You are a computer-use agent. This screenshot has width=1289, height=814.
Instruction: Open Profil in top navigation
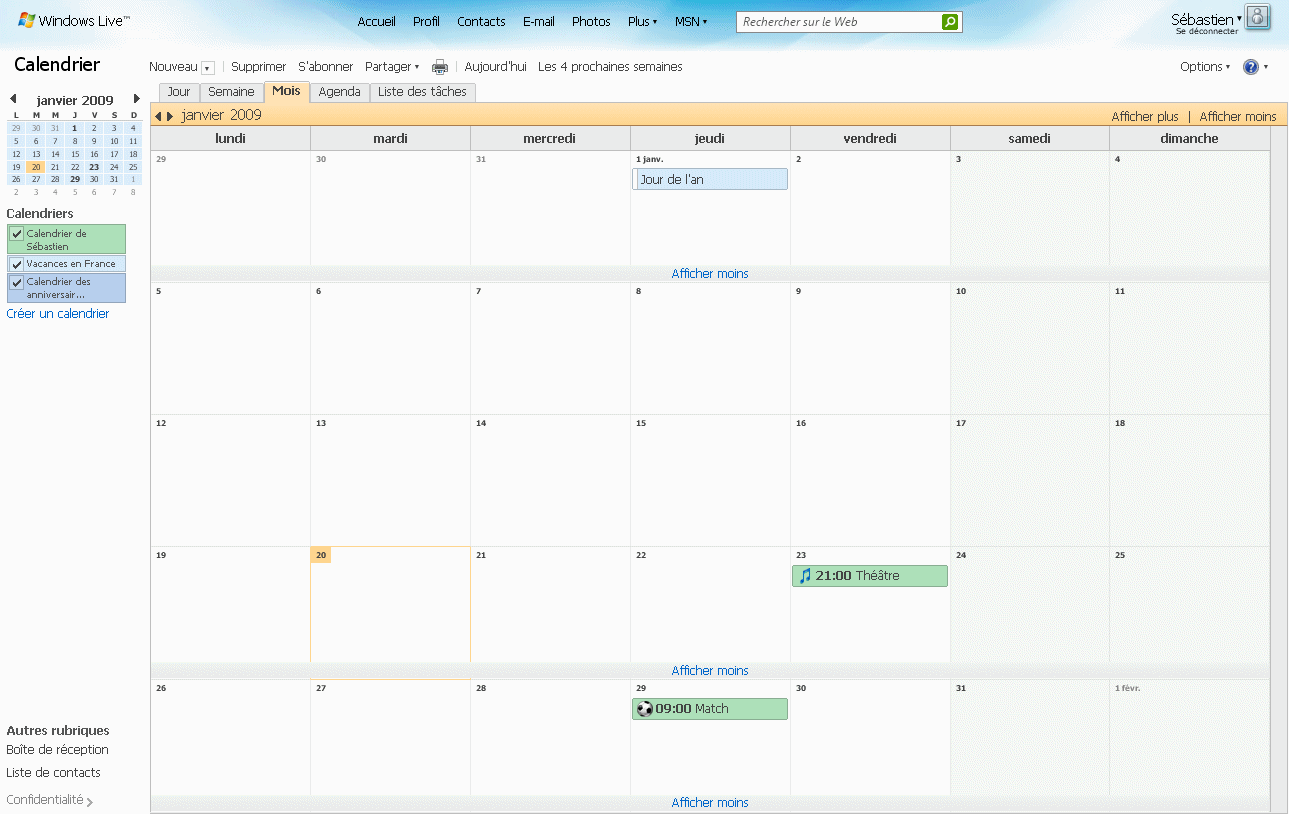click(426, 21)
